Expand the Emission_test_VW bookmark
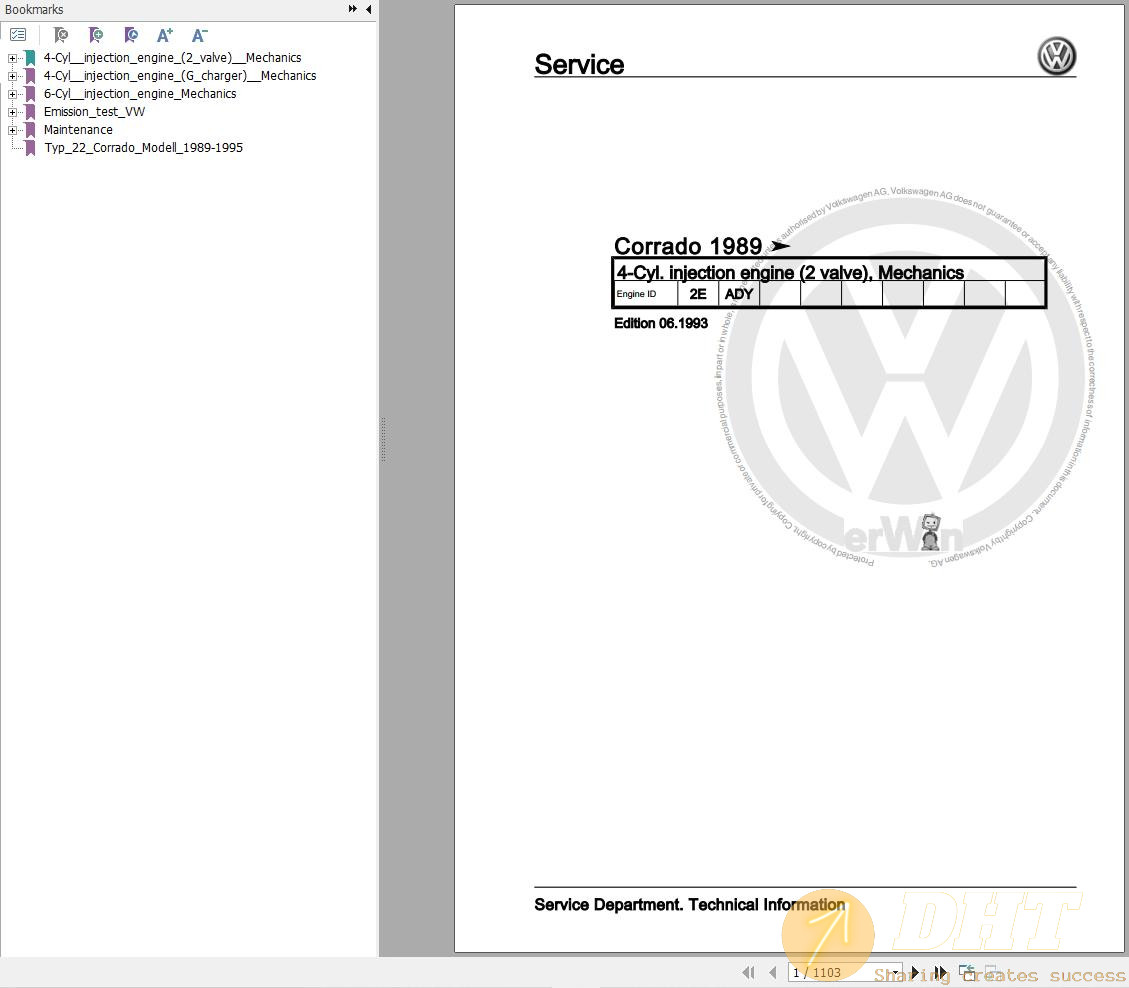Viewport: 1129px width, 988px height. 12,112
